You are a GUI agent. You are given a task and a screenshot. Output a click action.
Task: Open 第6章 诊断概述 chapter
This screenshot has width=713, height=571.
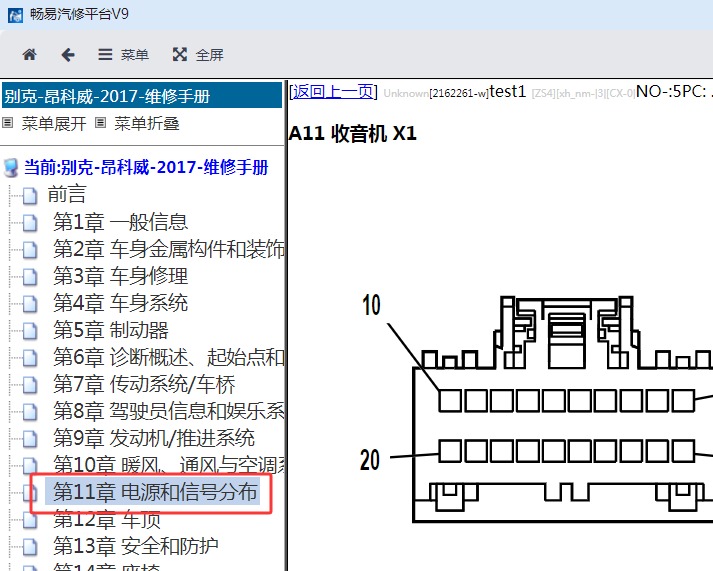coord(169,357)
